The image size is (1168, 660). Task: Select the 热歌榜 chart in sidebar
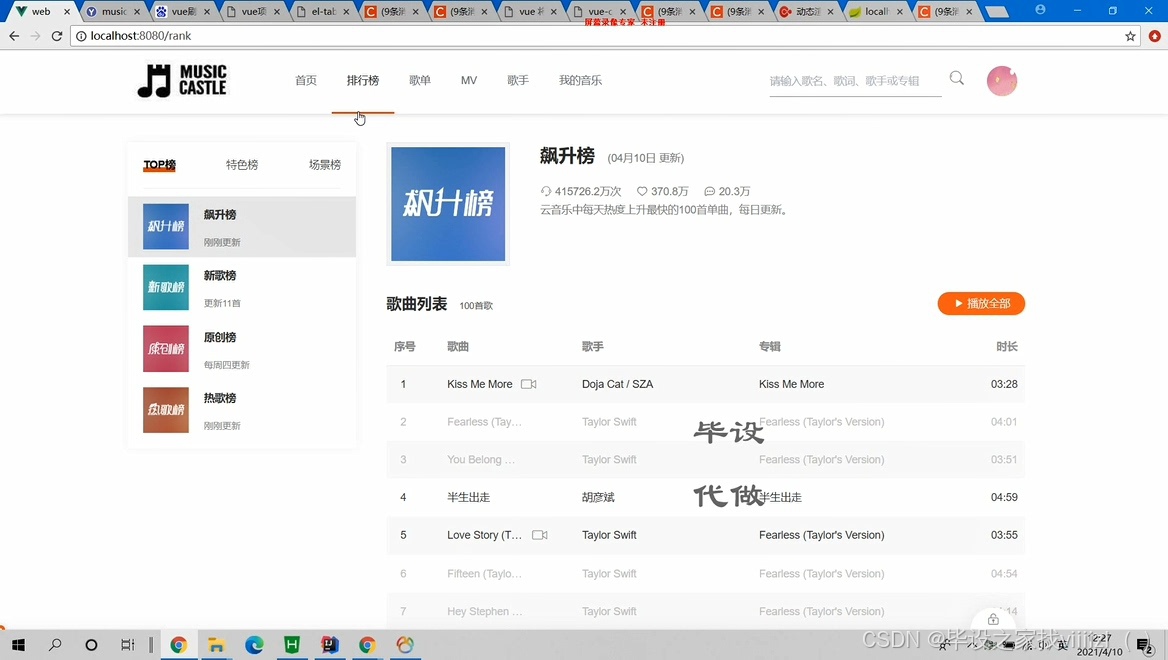coord(242,410)
